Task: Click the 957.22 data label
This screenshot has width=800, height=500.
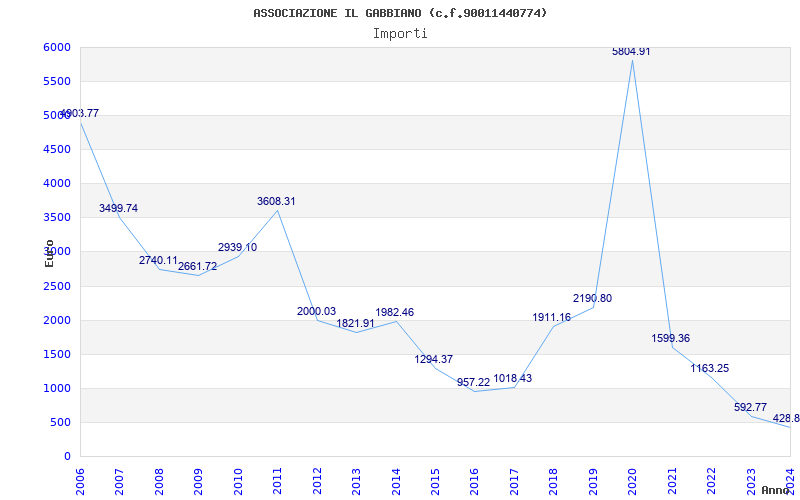Action: (x=473, y=383)
